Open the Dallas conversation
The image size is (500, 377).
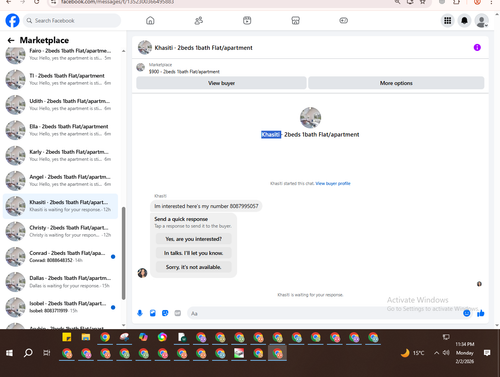pyautogui.click(x=60, y=282)
